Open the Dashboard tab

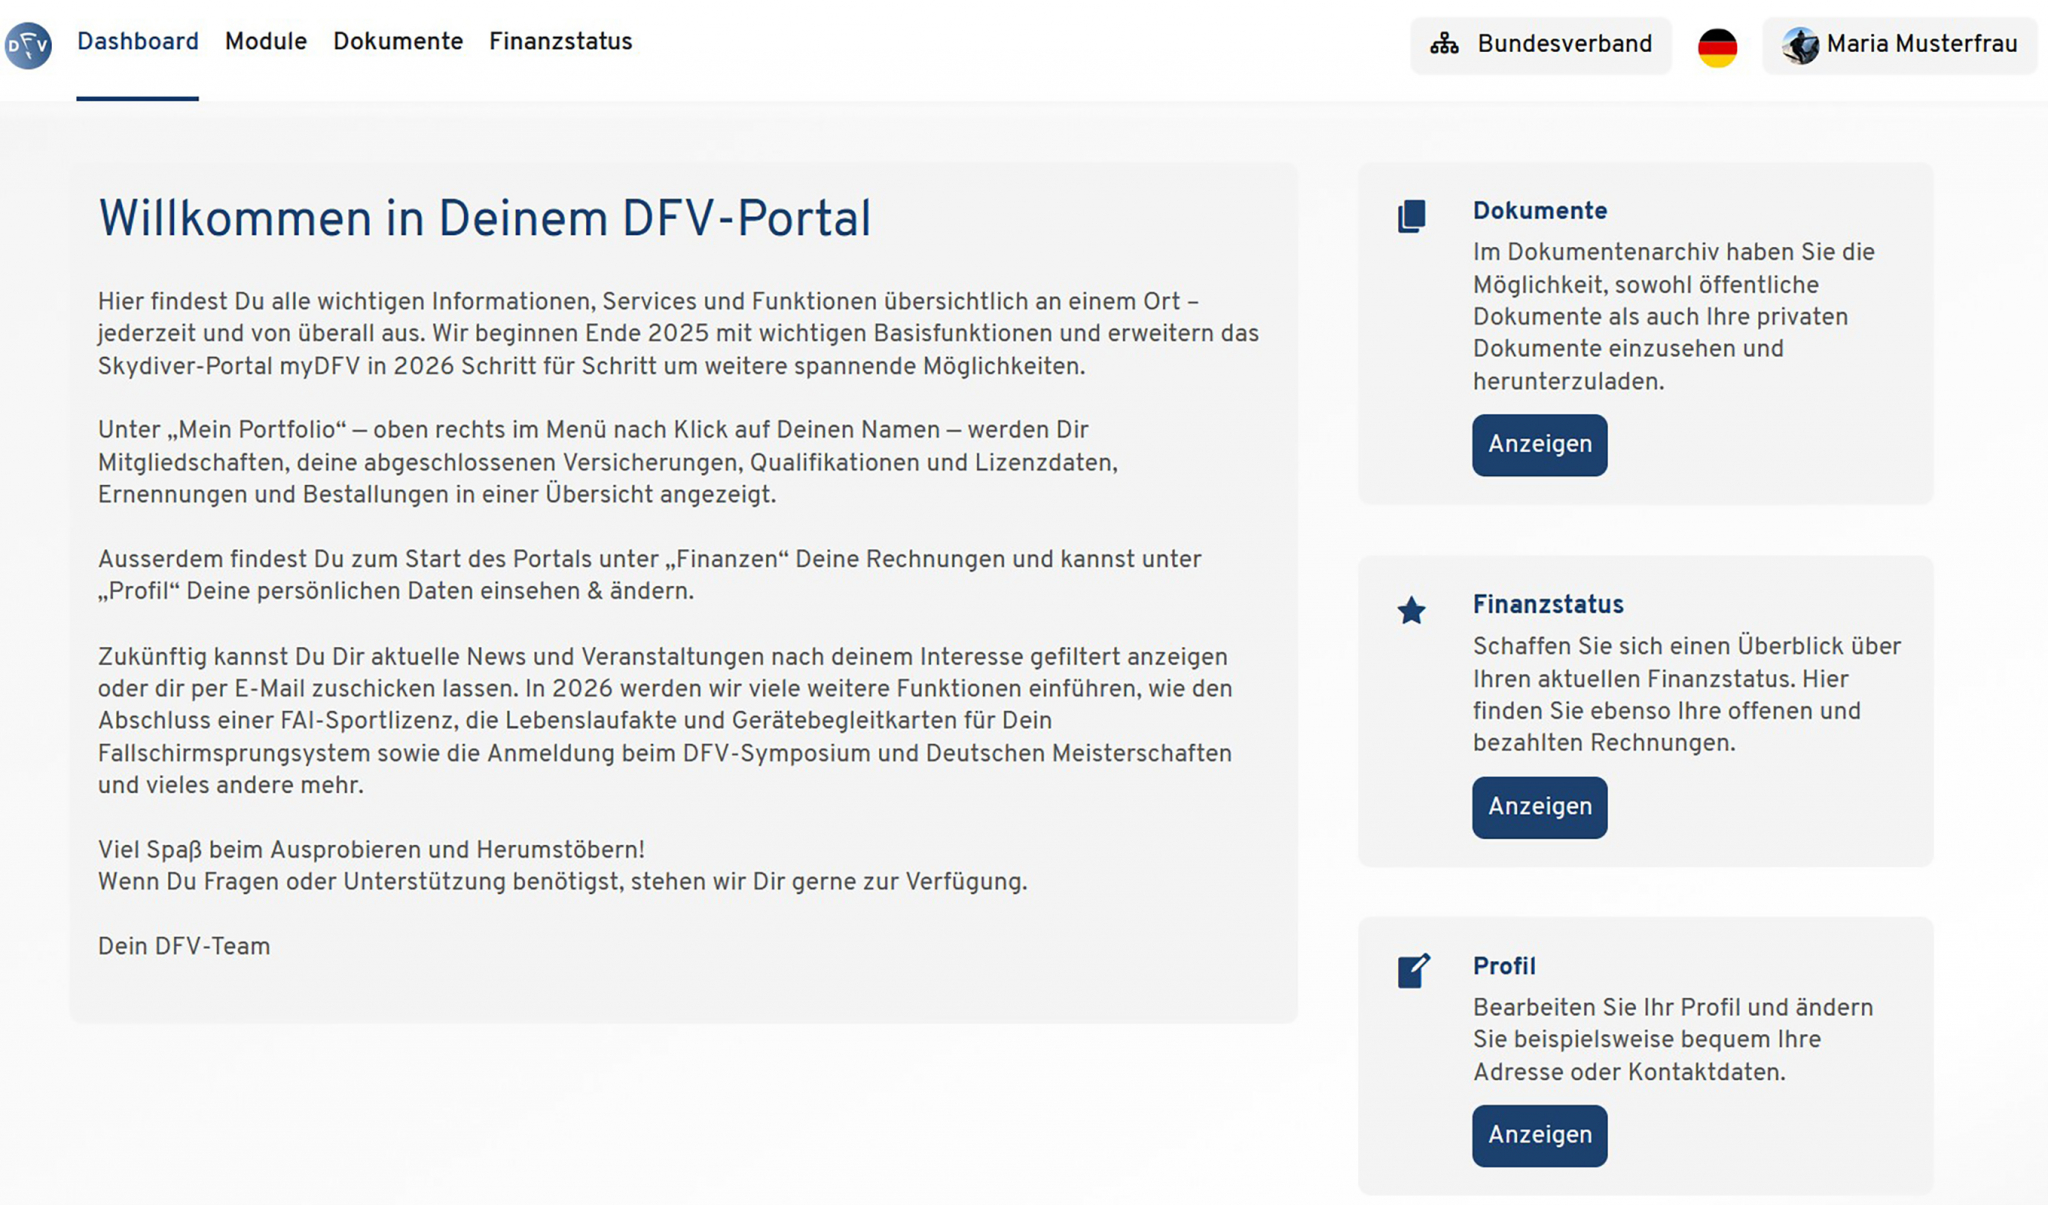(x=138, y=42)
